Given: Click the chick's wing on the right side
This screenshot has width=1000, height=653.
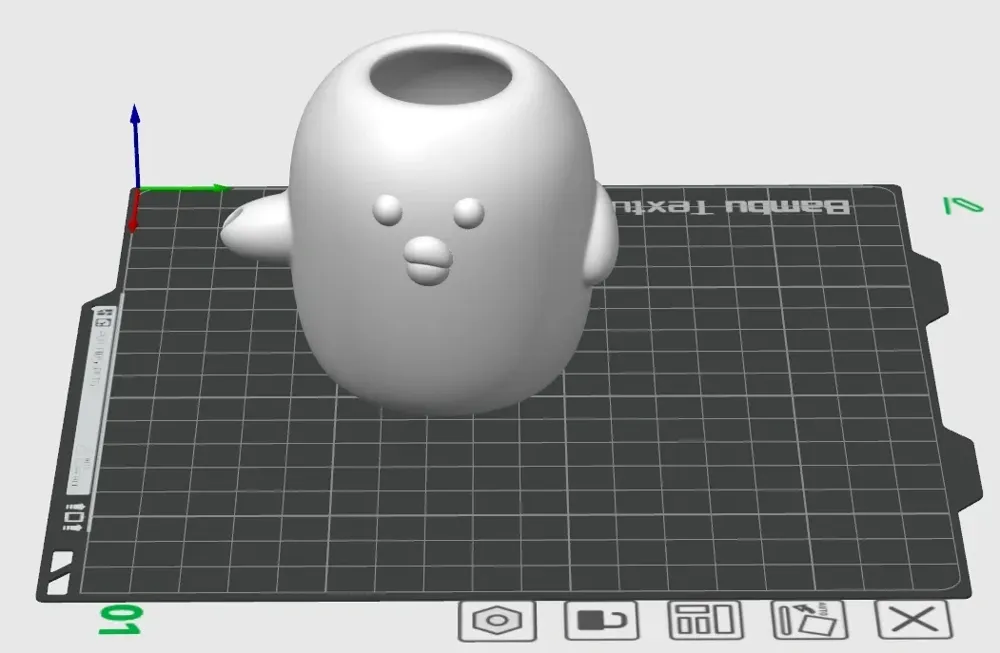Looking at the screenshot, I should 600,235.
